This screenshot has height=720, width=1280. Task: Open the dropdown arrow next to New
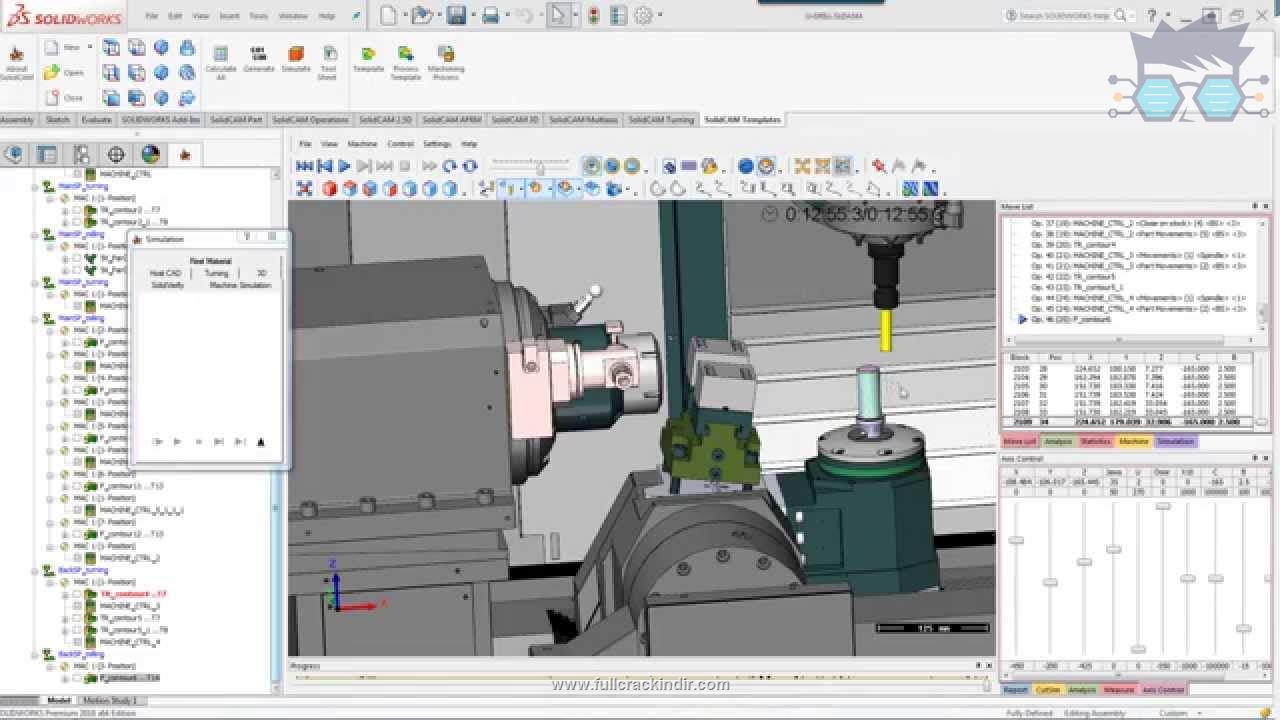[90, 47]
